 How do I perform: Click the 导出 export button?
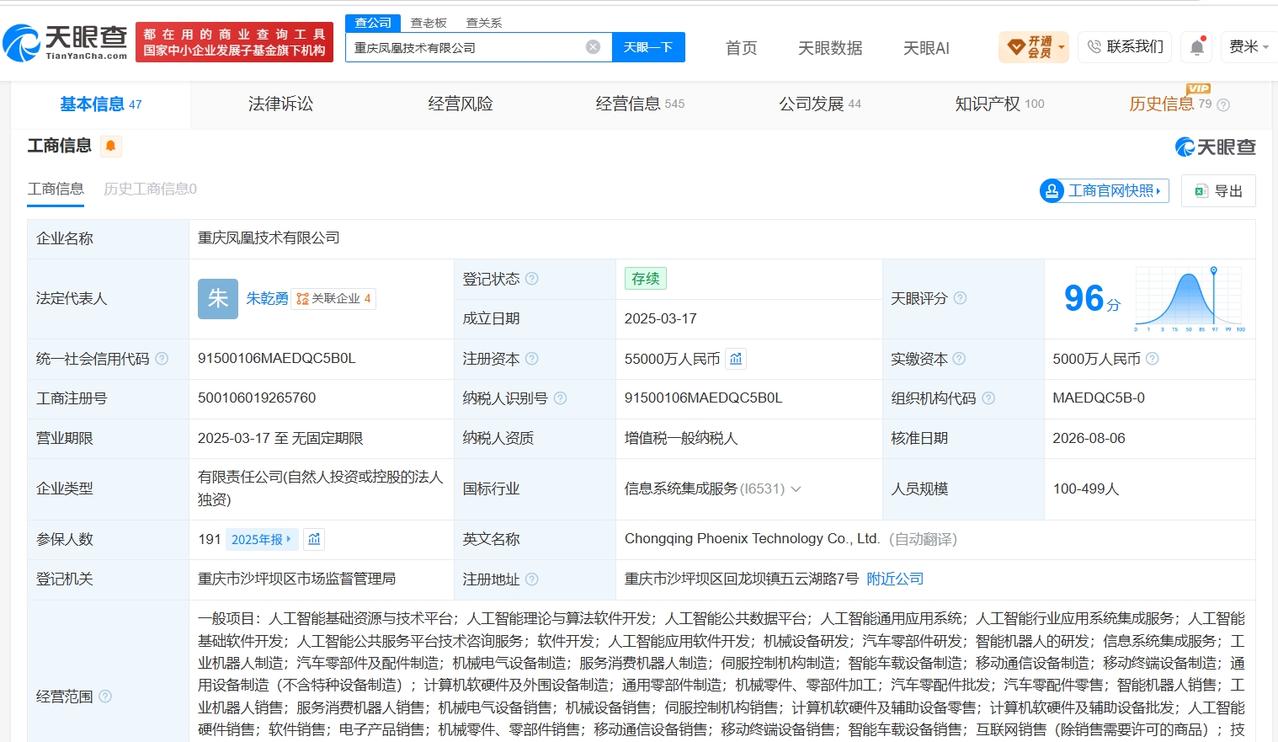1218,191
